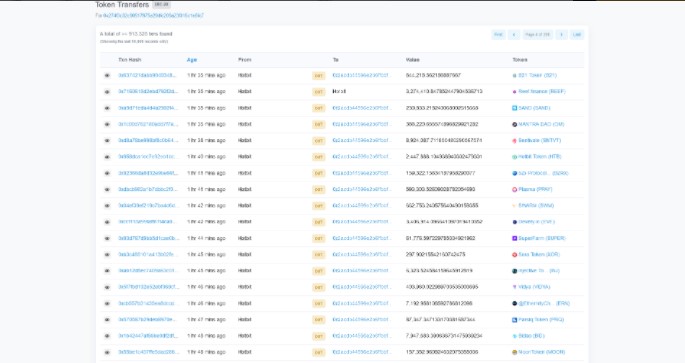Open SAND (SAND) token link
The height and width of the screenshot is (363, 685).
[534, 108]
